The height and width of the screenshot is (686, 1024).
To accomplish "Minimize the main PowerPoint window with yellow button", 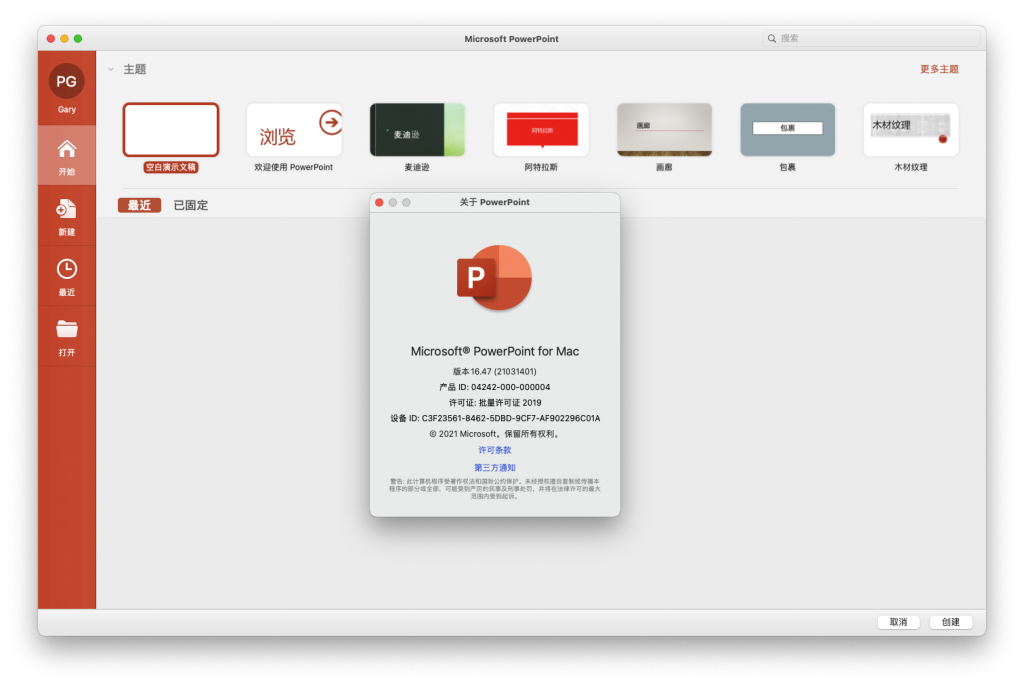I will (64, 39).
